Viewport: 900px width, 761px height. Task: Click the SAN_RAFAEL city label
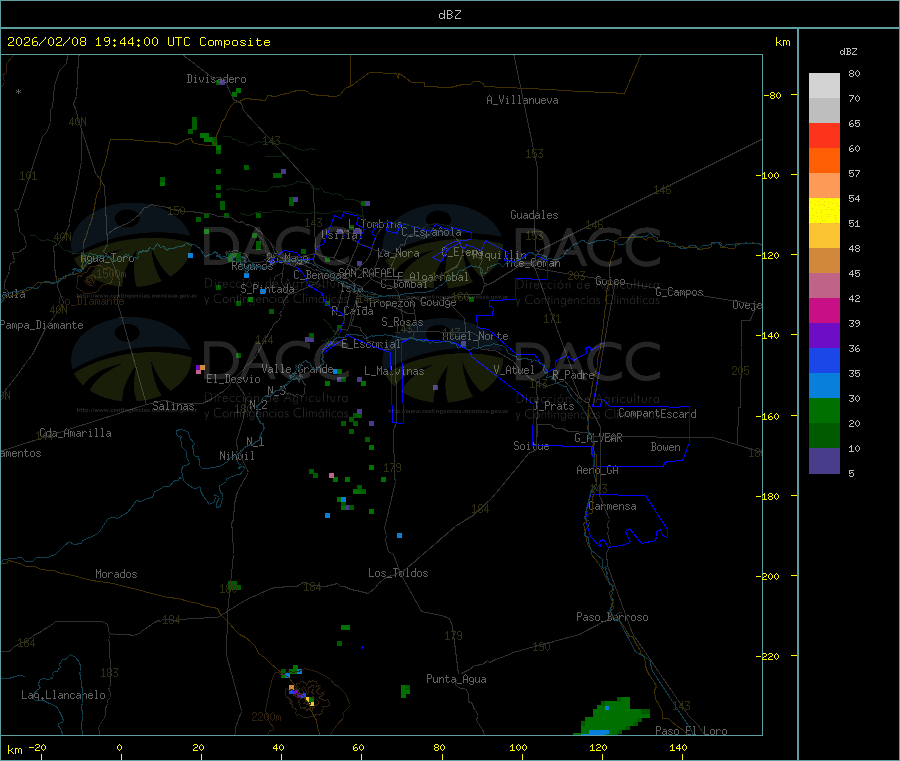point(367,272)
